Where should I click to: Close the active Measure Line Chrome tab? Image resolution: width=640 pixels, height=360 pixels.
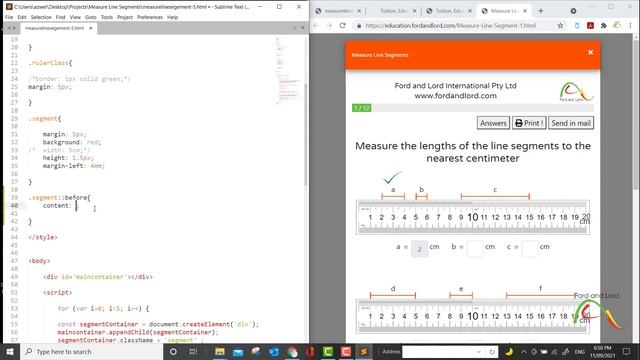pos(525,11)
